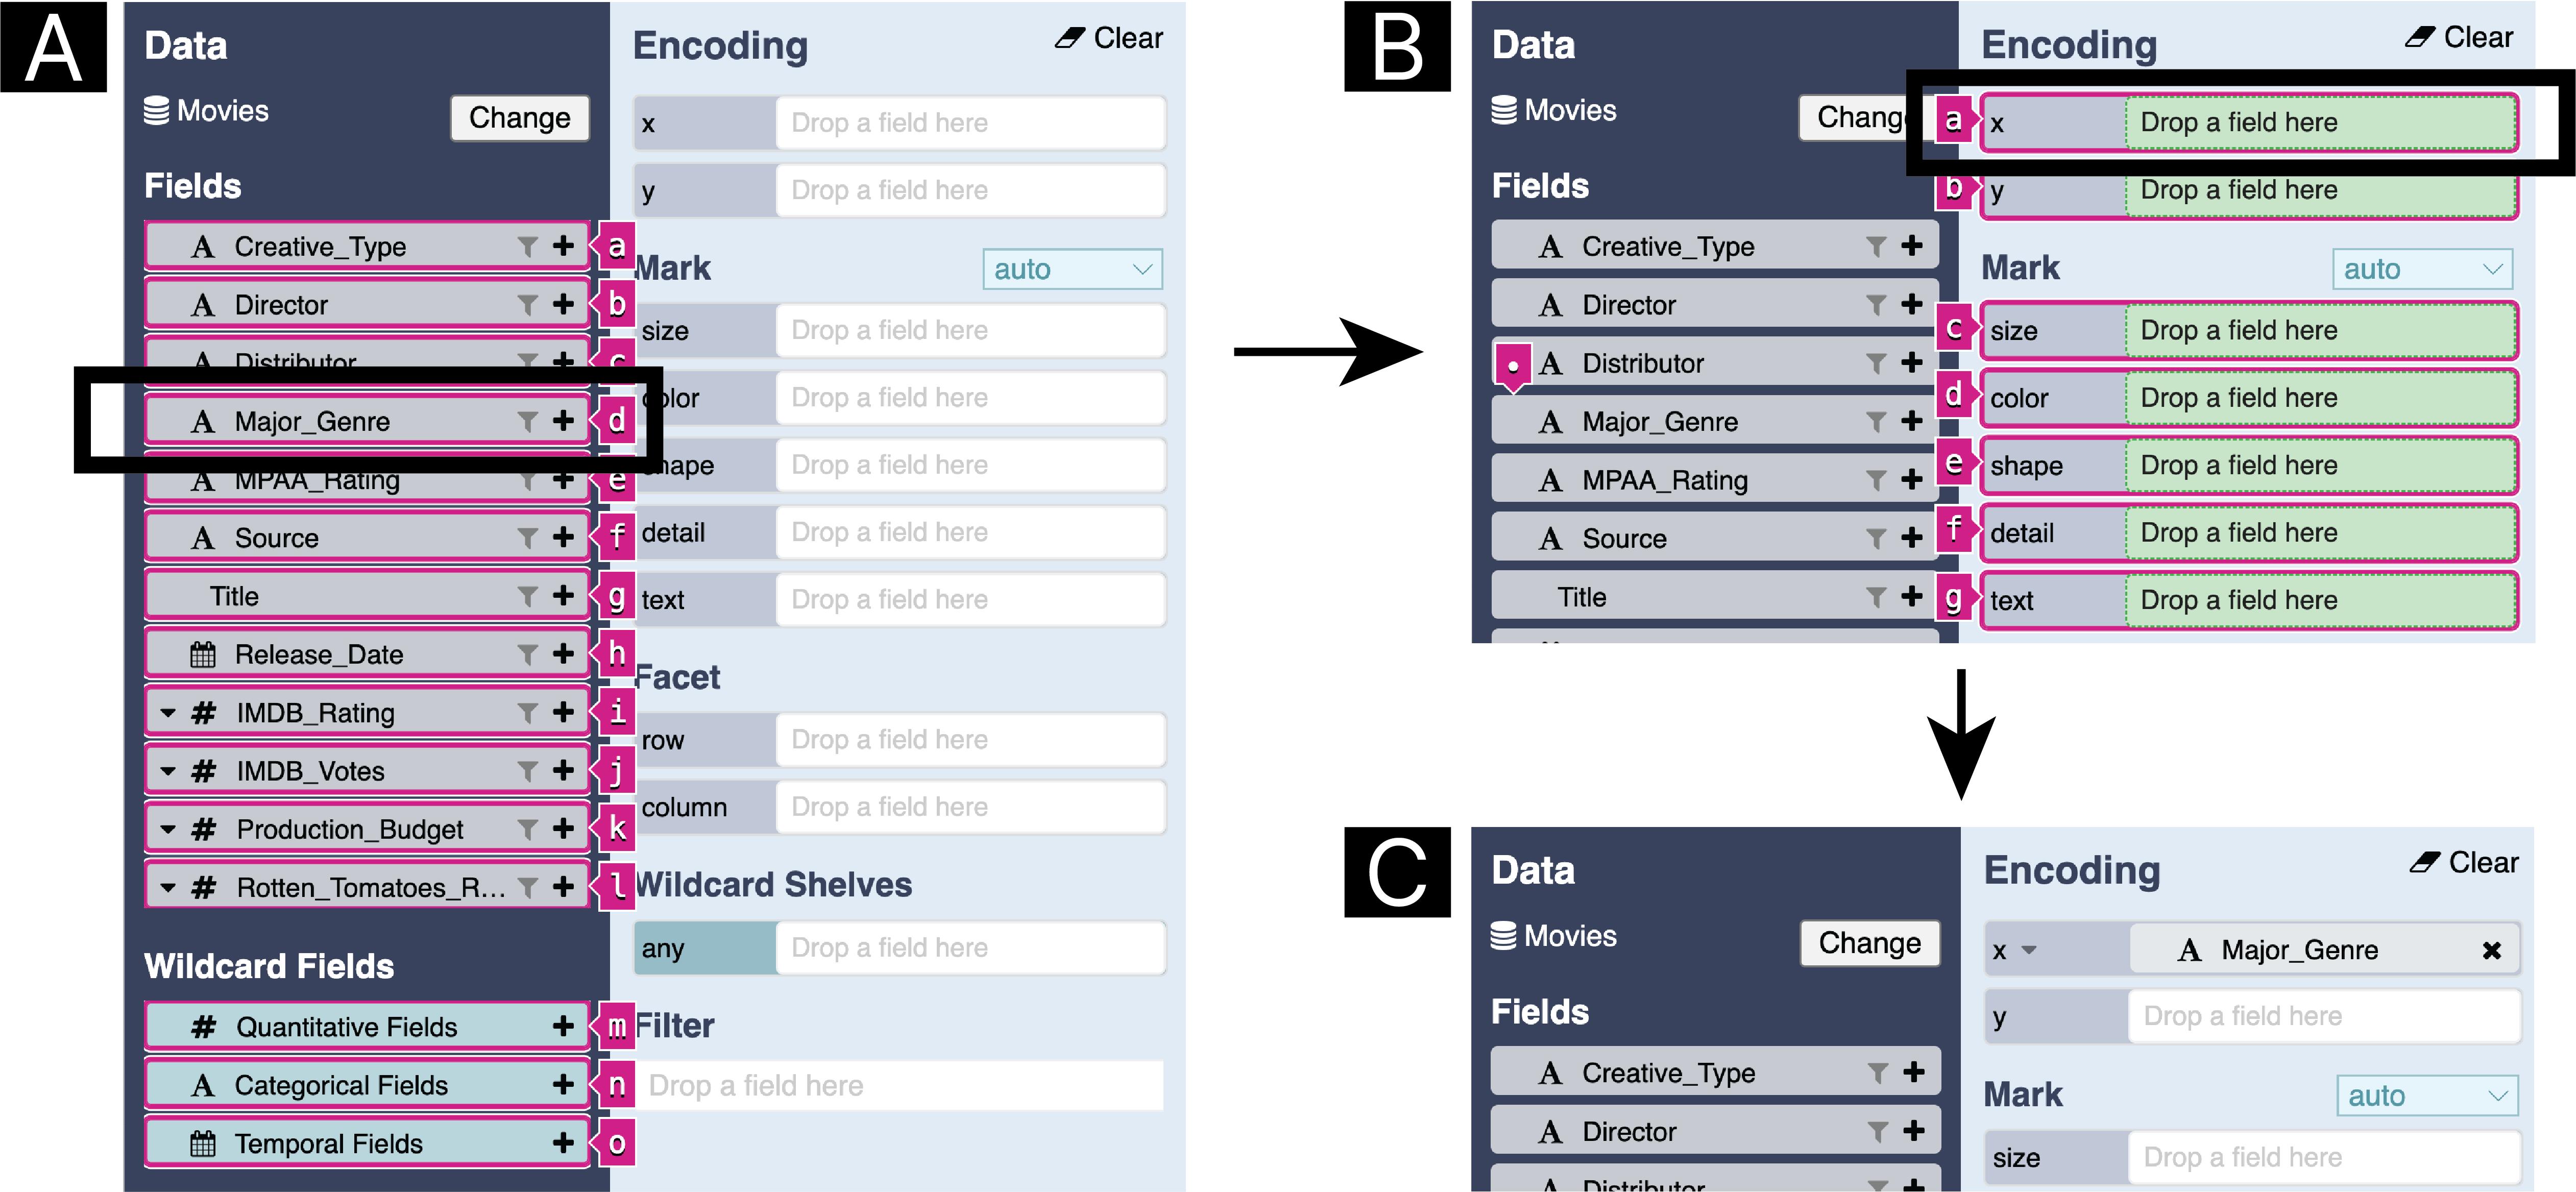
Task: Click Clear in panel A's Encoding header
Action: point(1110,38)
